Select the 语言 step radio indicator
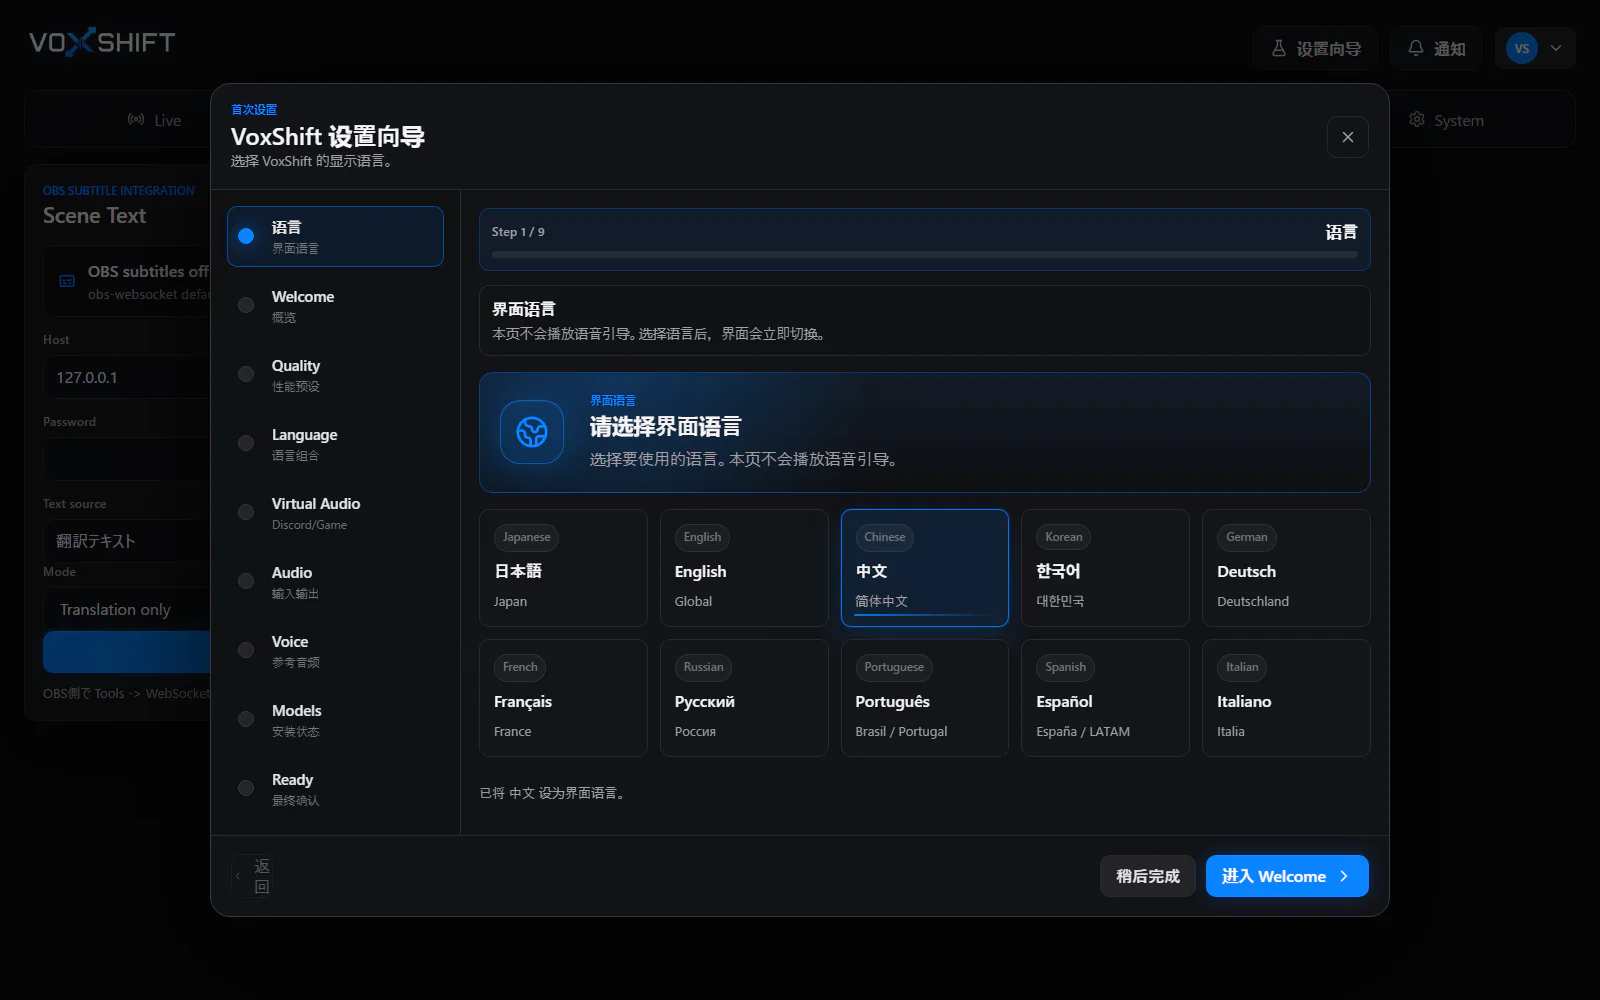1600x1000 pixels. click(x=246, y=237)
